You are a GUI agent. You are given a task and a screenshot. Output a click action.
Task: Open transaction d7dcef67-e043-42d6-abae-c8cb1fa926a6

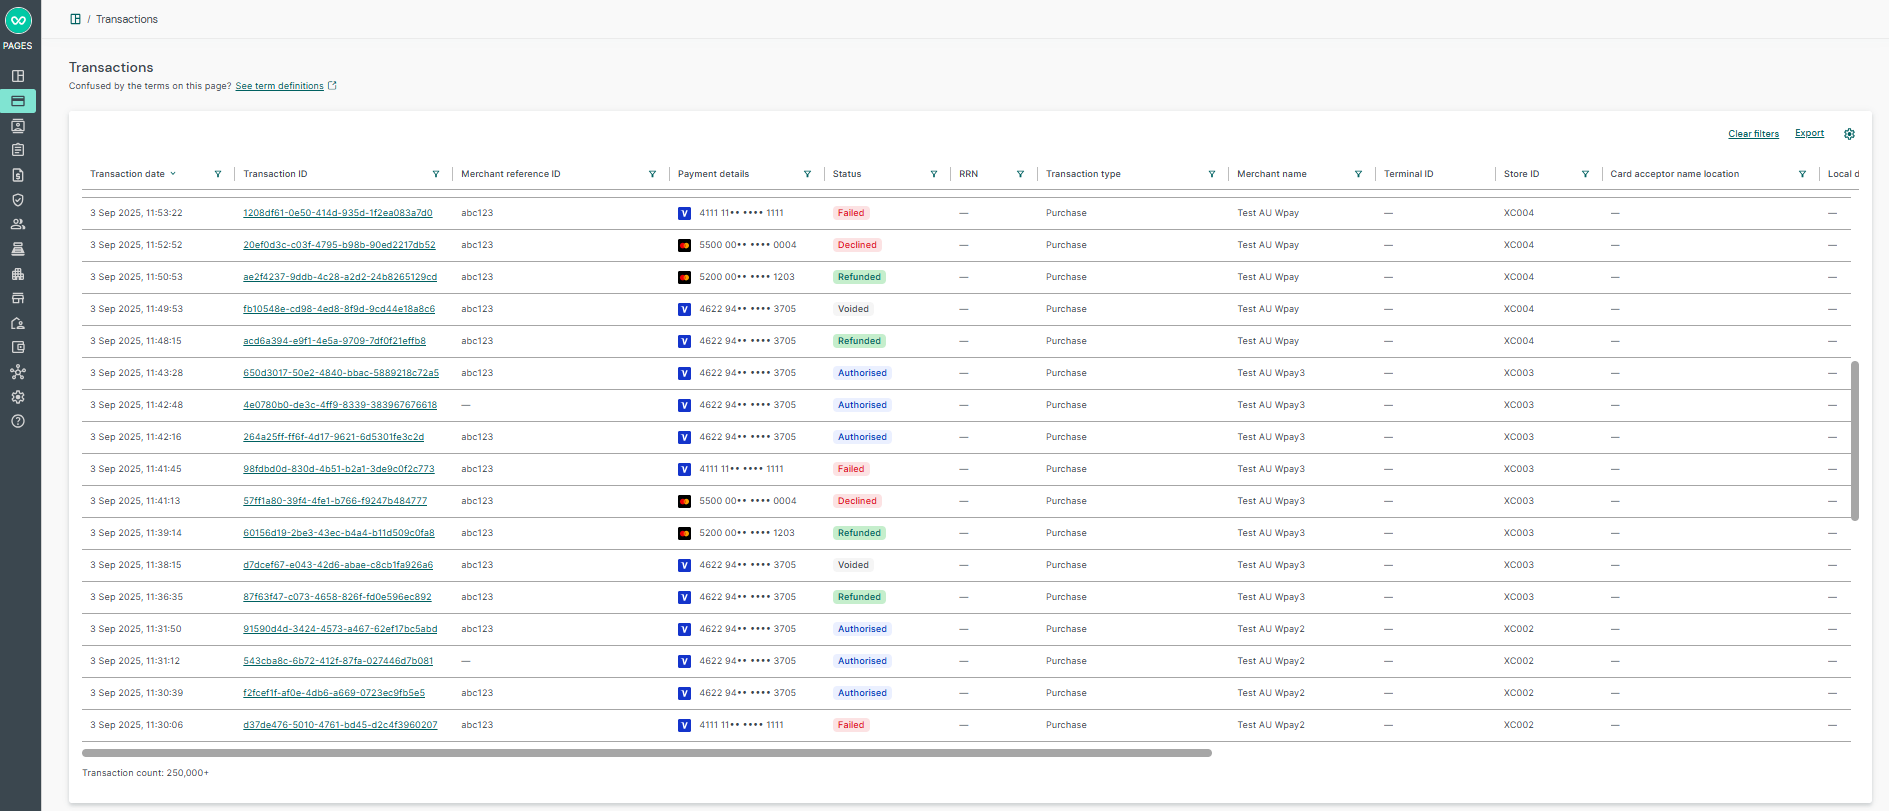[338, 565]
